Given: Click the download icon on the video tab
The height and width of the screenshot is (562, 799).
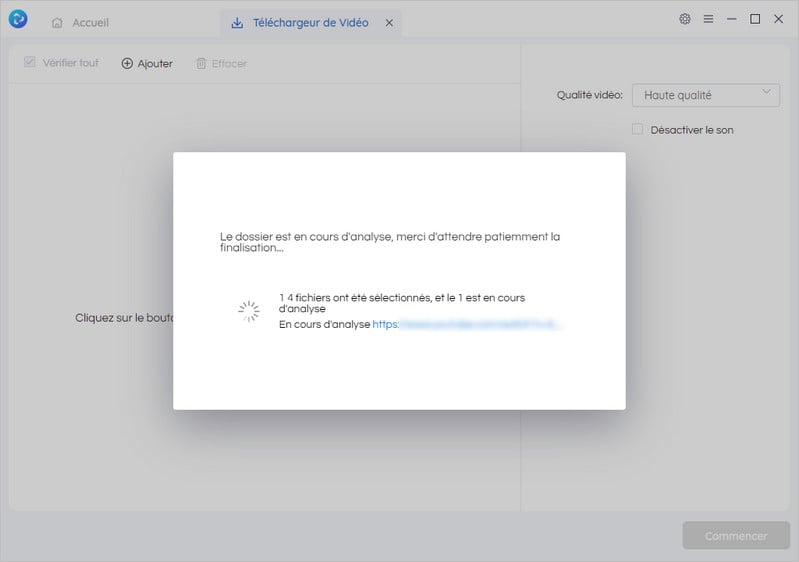Looking at the screenshot, I should tap(237, 23).
